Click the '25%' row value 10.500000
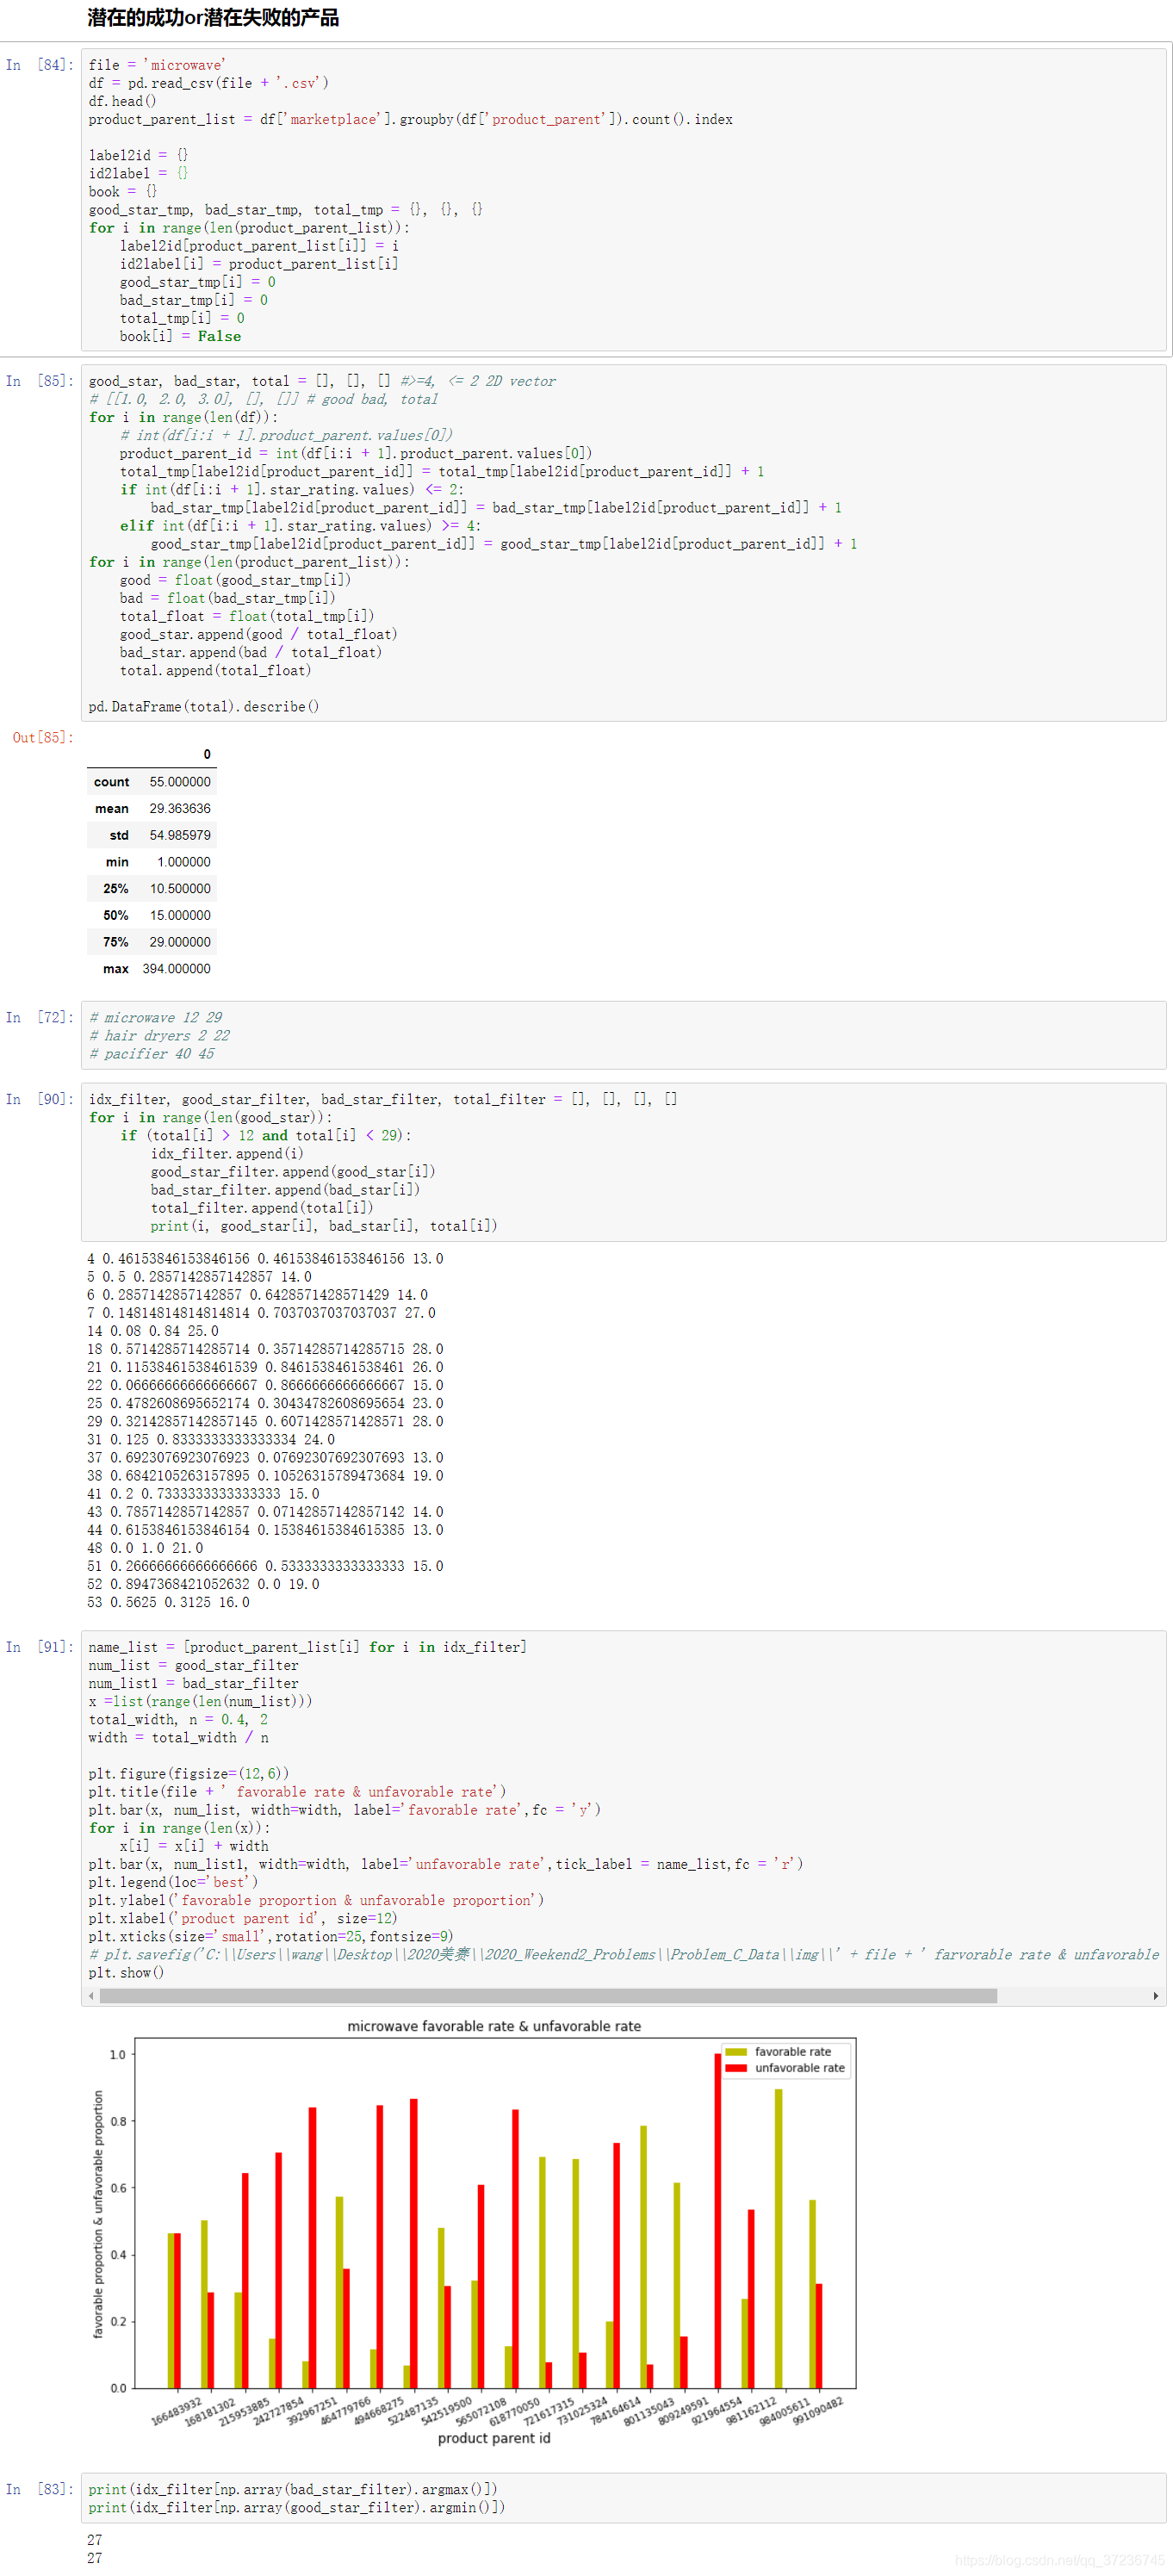The image size is (1173, 2576). [180, 888]
